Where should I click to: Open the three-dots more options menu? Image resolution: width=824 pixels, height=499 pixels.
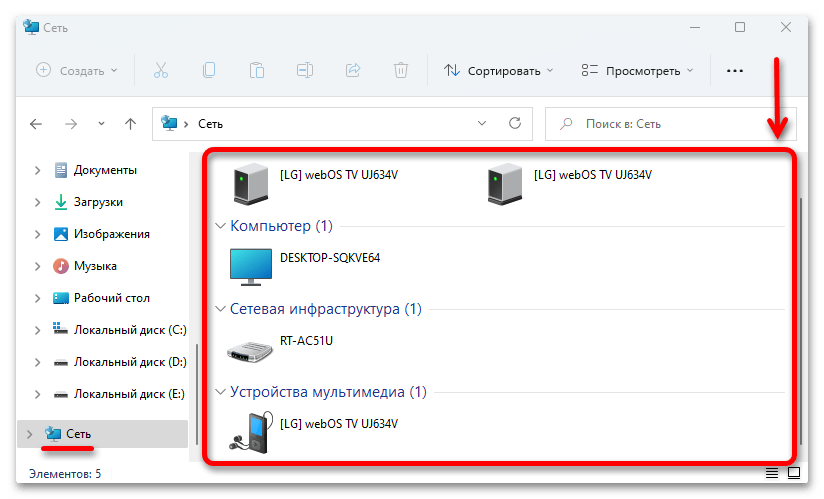(735, 71)
